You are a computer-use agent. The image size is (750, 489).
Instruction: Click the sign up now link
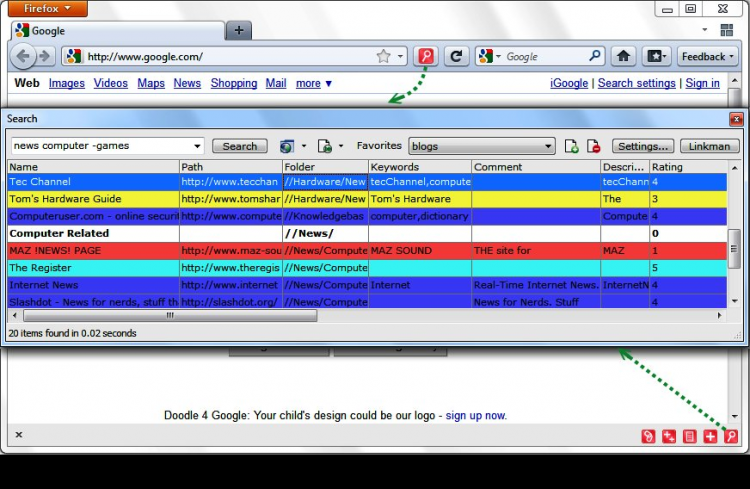pos(476,415)
